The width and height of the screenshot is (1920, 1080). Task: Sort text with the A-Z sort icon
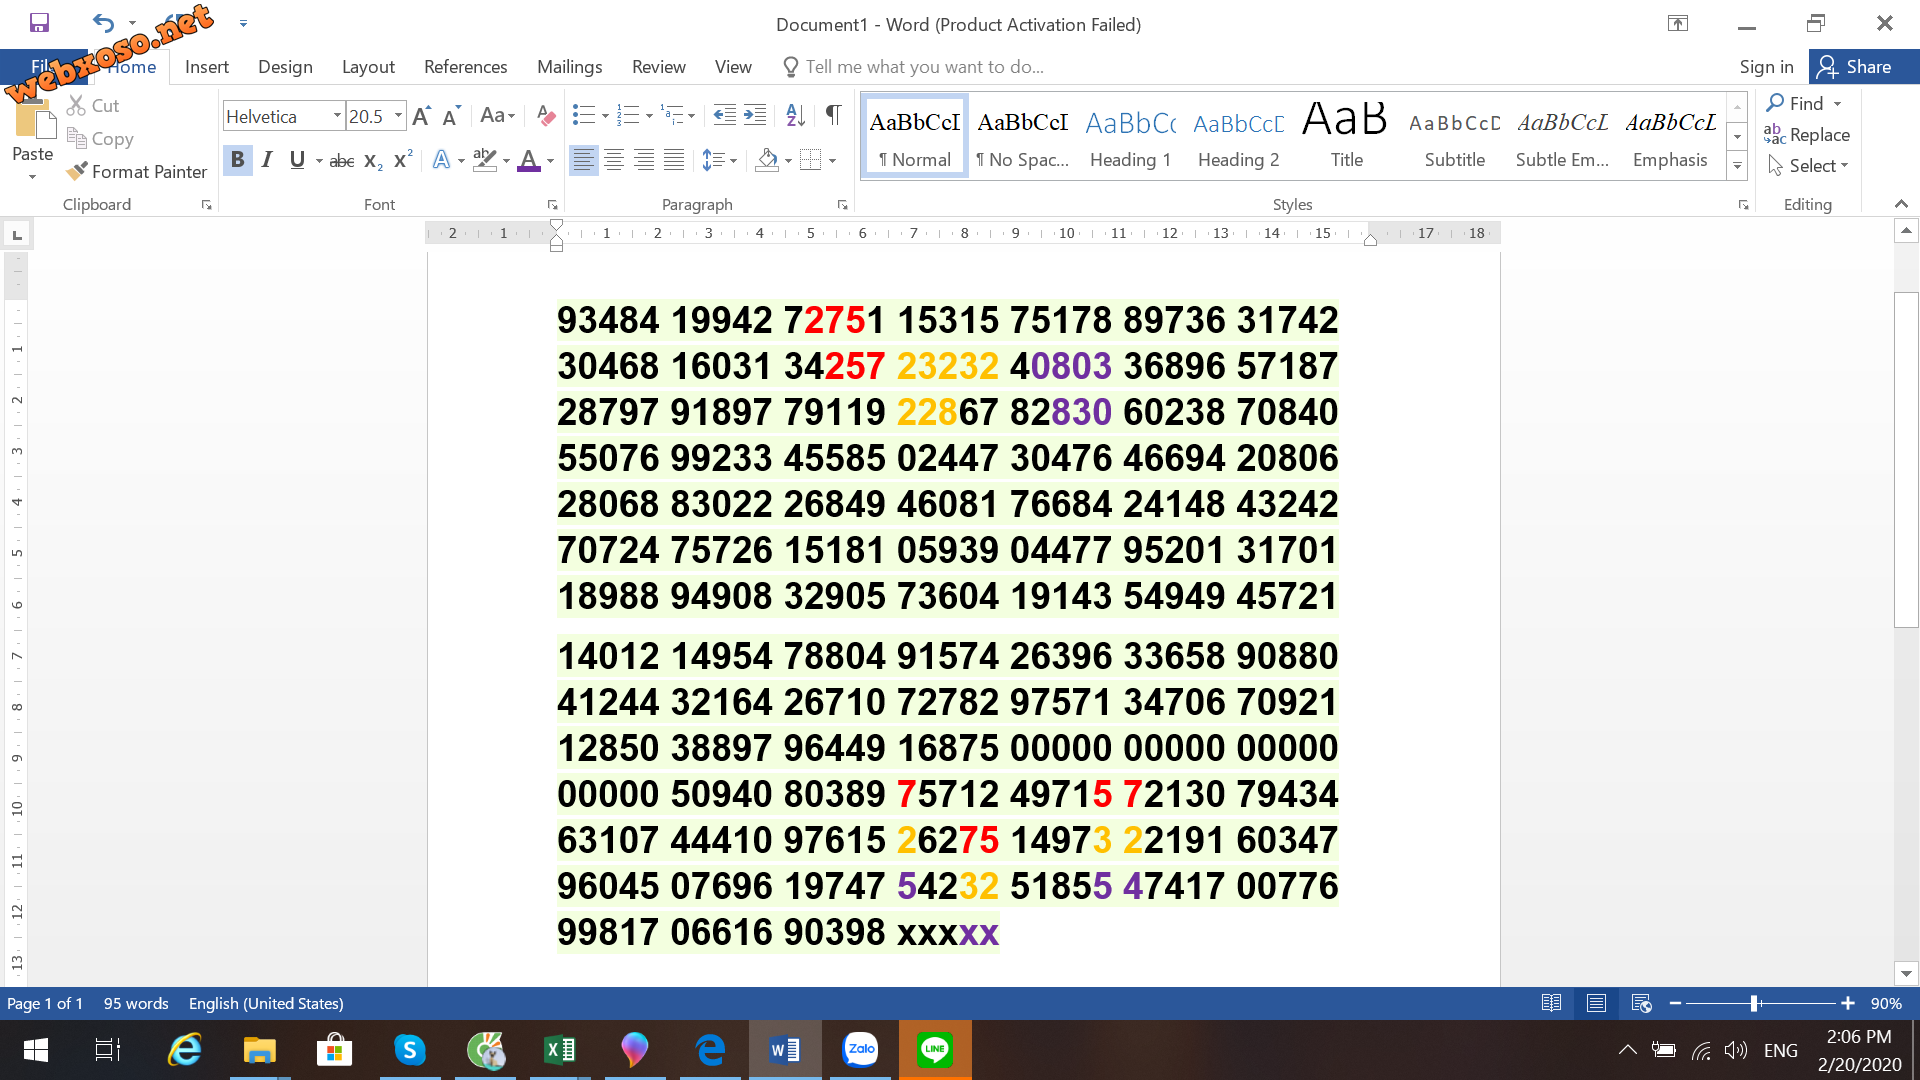coord(795,116)
